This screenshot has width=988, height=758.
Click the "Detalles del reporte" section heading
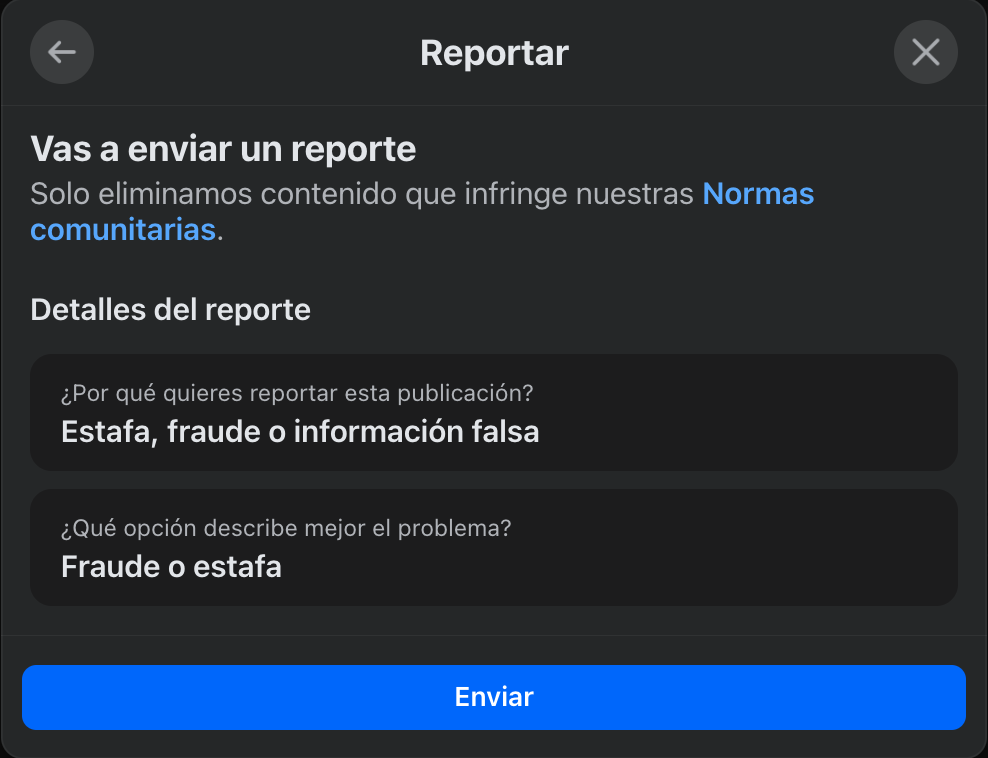point(170,309)
